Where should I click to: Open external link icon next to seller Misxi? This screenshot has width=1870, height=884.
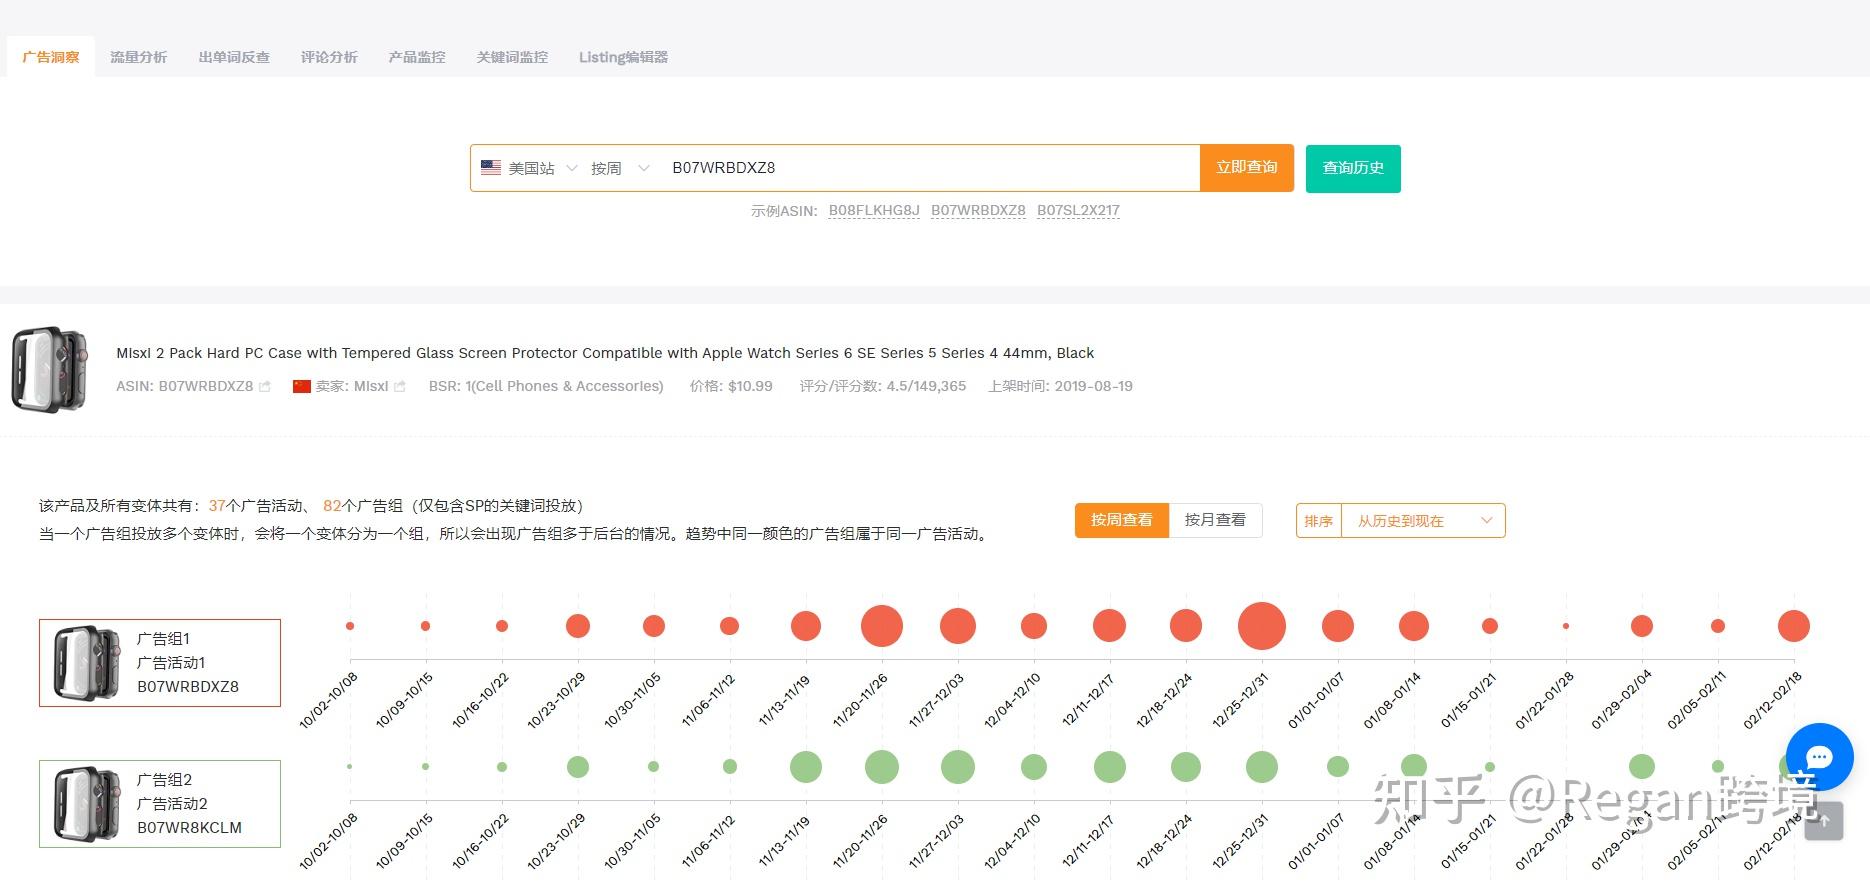(x=400, y=386)
